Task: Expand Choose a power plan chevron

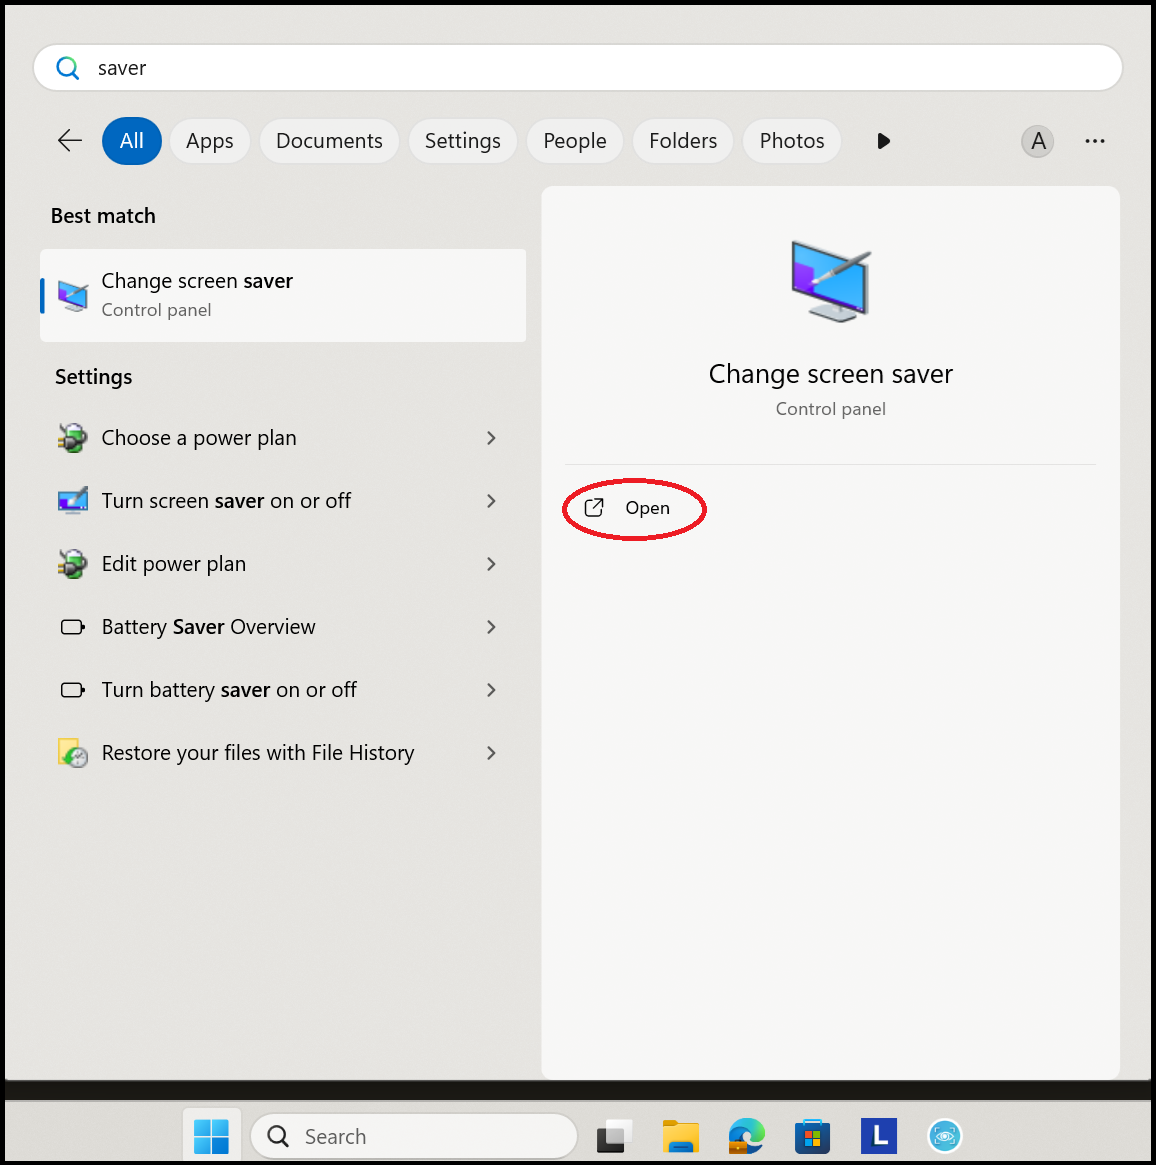Action: [x=491, y=438]
